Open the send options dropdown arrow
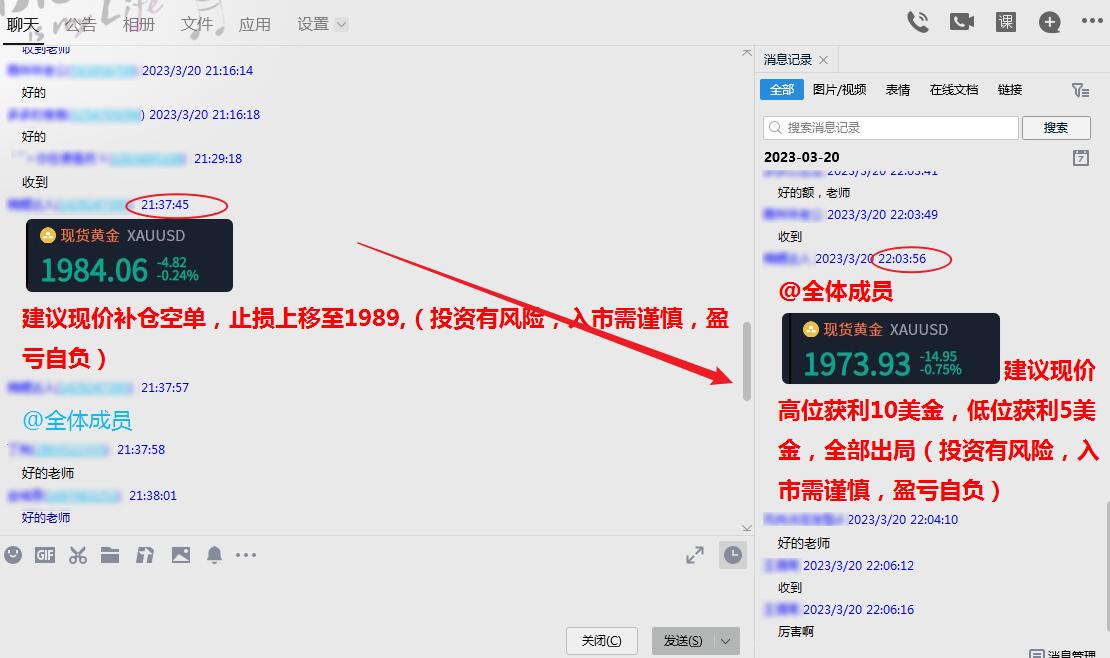 click(726, 641)
